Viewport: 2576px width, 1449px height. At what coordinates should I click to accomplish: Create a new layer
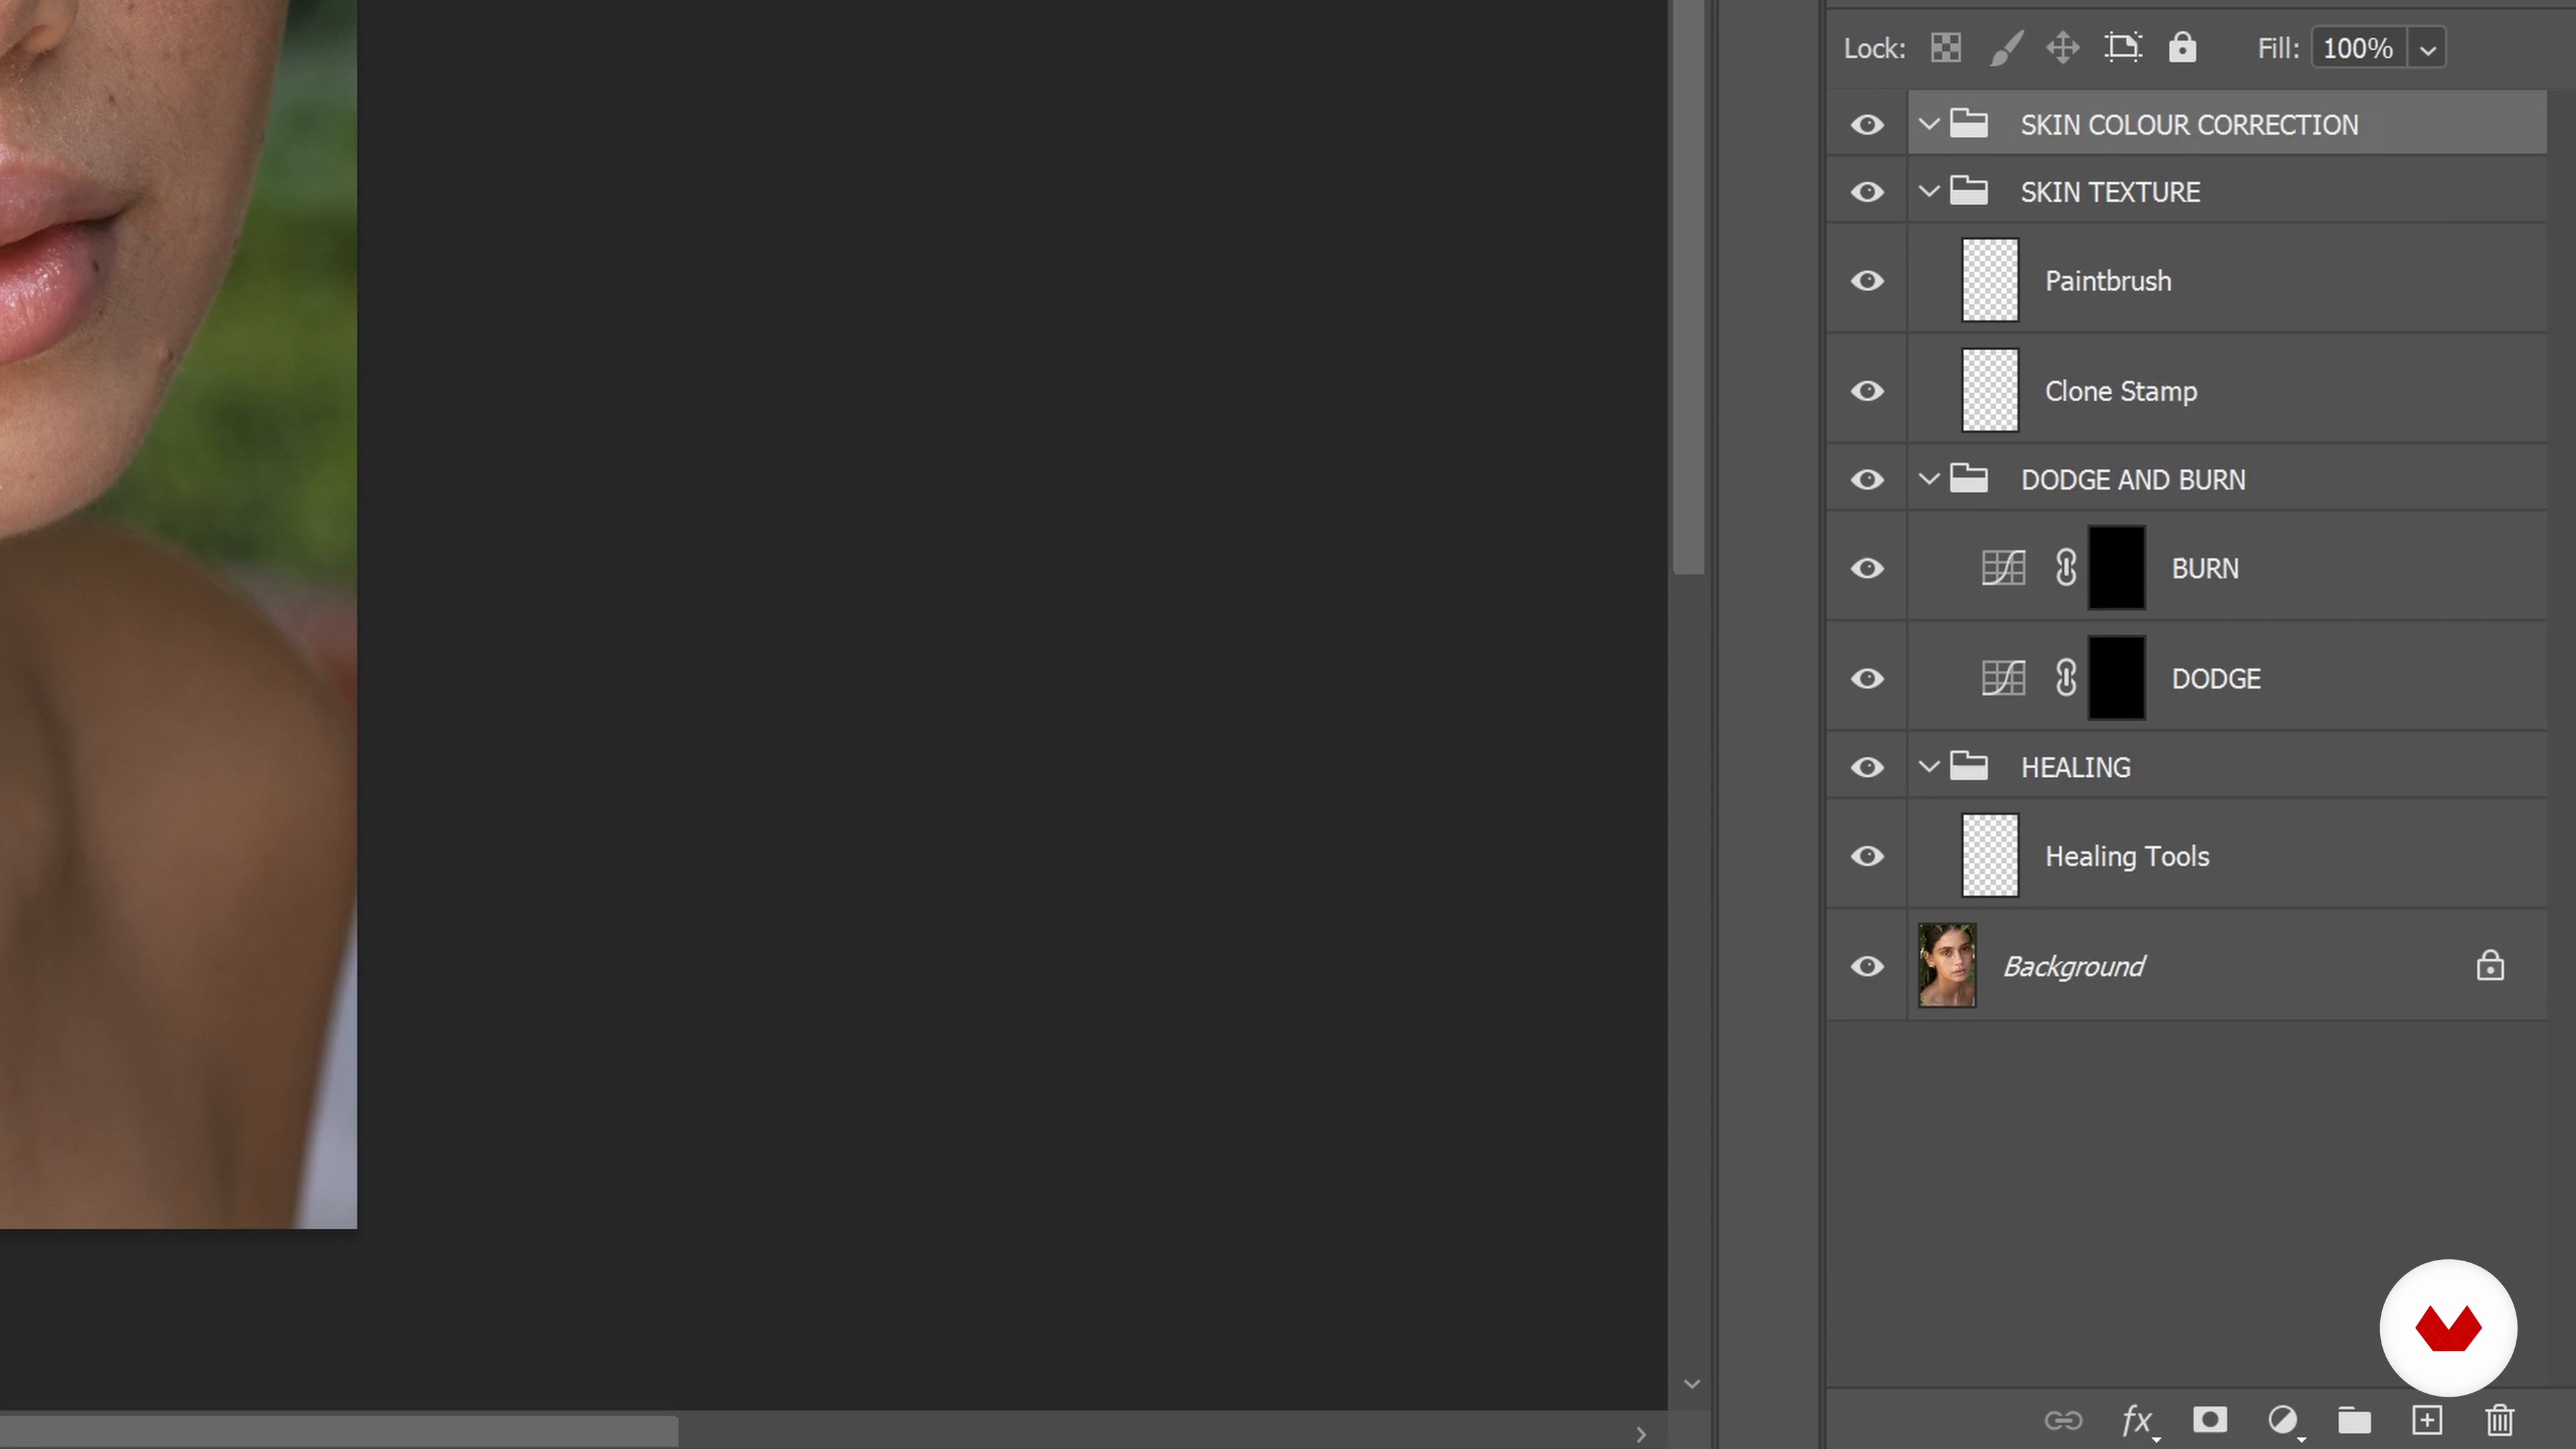pos(2427,1420)
